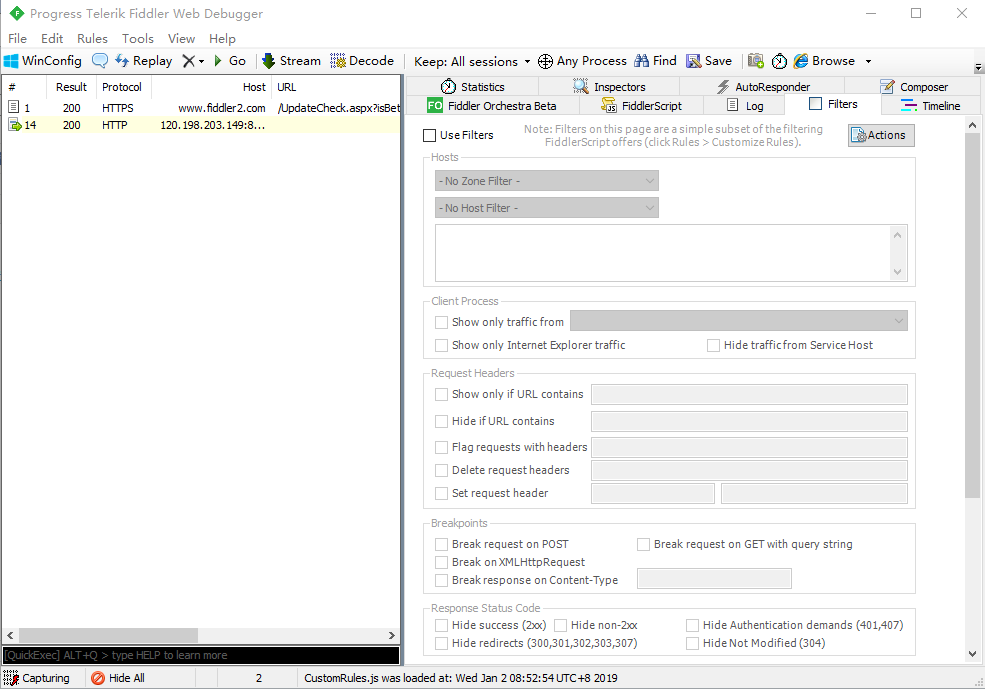This screenshot has height=689, width=985.
Task: Check Break request on POST
Action: [x=442, y=545]
